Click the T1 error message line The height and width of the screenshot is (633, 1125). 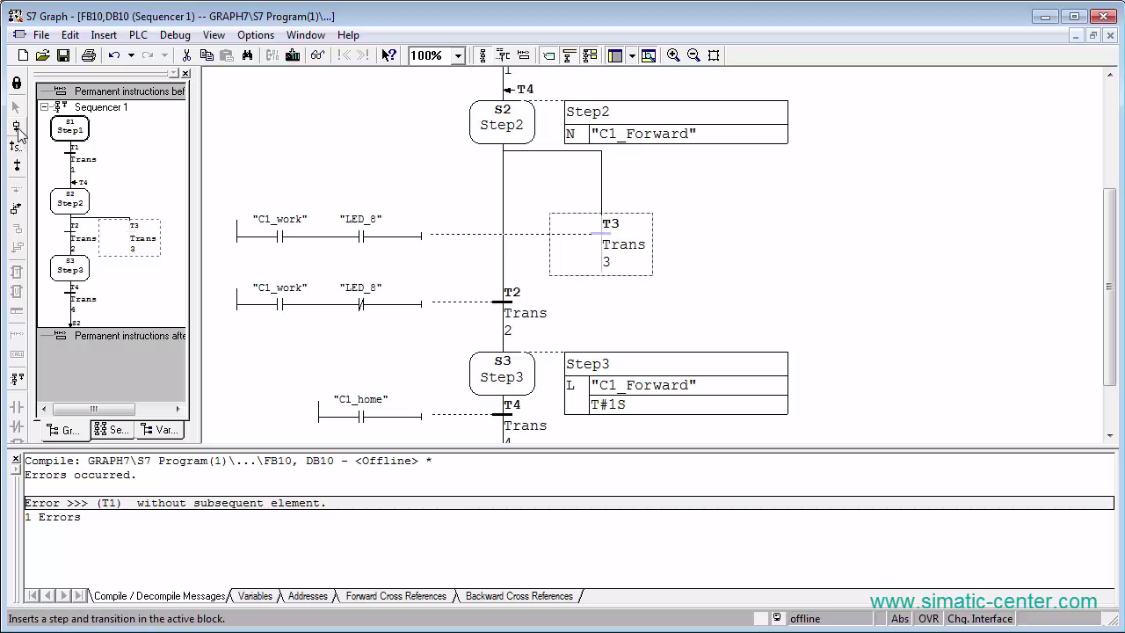568,503
